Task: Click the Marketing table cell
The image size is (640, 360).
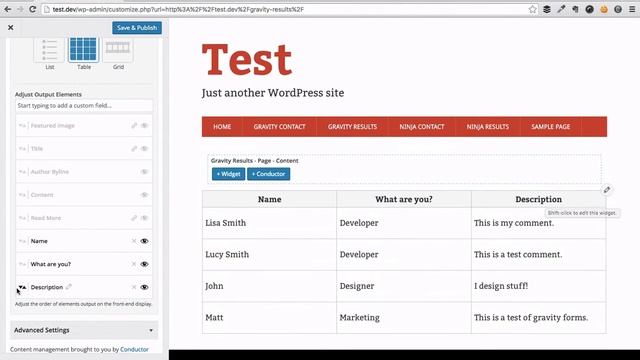Action: (404, 318)
